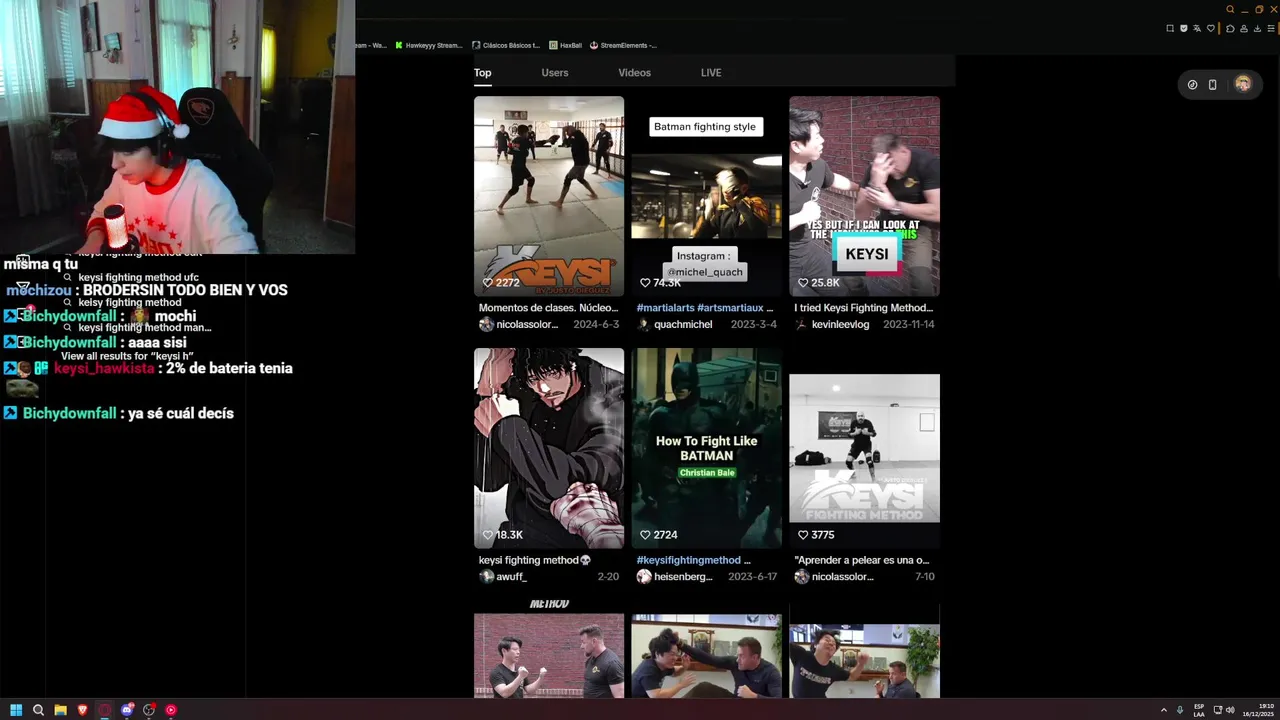This screenshot has height=720, width=1280.
Task: Click the 25.8K likes heart icon
Action: click(x=802, y=283)
